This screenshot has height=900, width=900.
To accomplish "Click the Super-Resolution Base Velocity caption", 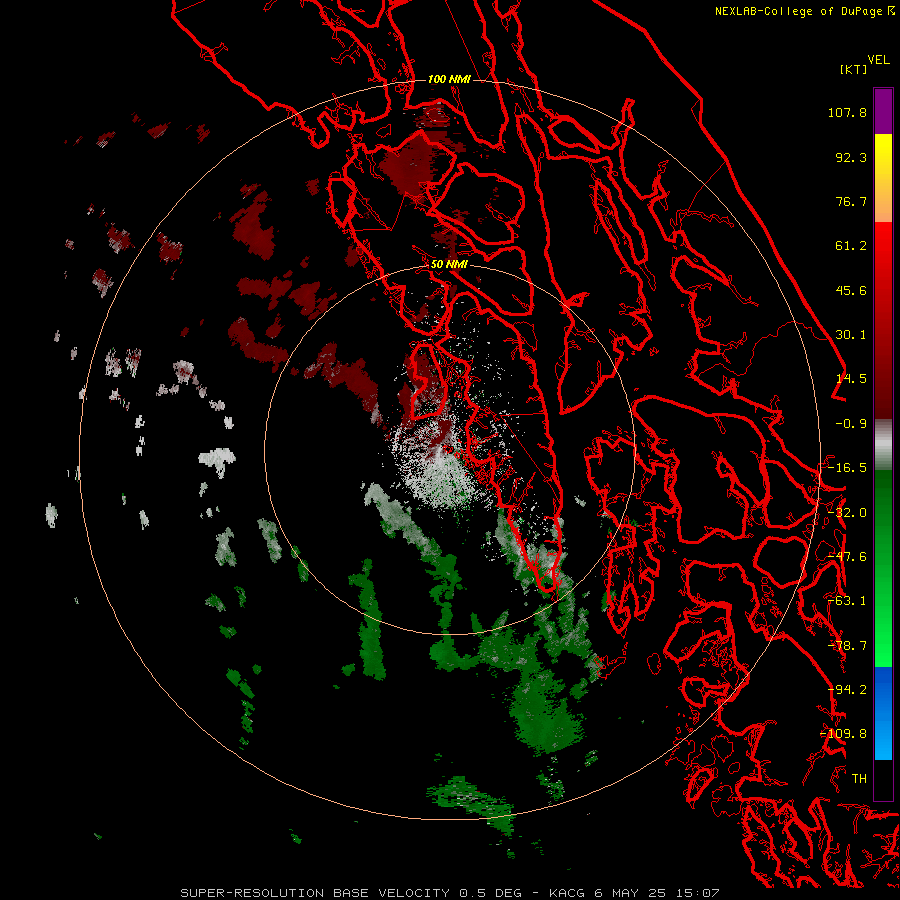I will pyautogui.click(x=449, y=893).
